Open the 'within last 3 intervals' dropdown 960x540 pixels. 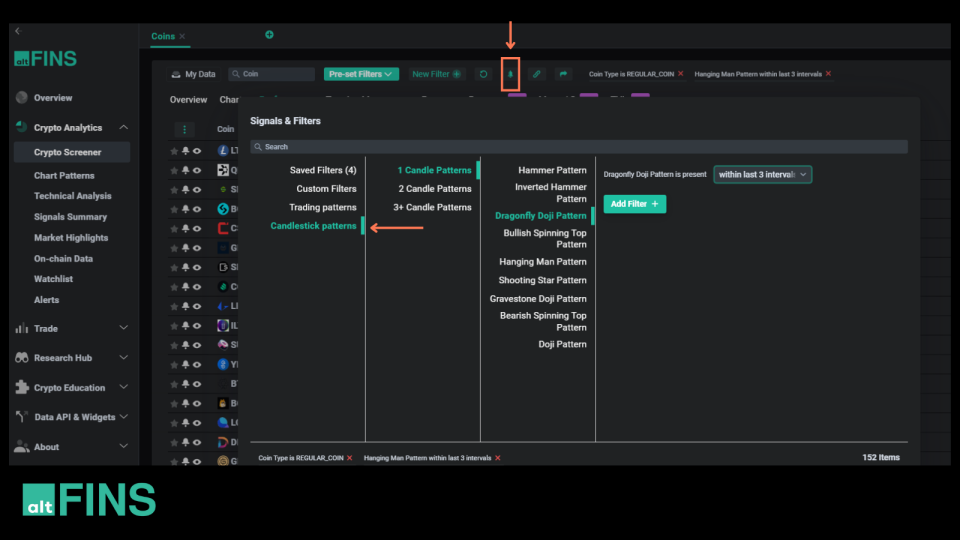[762, 174]
